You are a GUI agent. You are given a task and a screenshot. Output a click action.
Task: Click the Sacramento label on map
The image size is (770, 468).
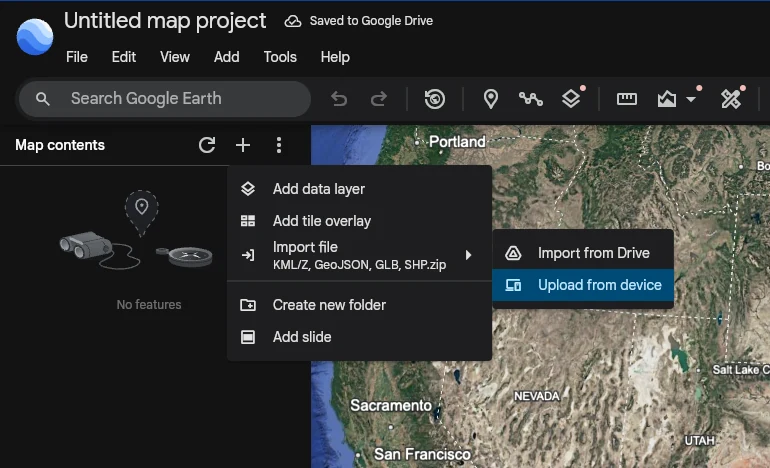click(391, 406)
